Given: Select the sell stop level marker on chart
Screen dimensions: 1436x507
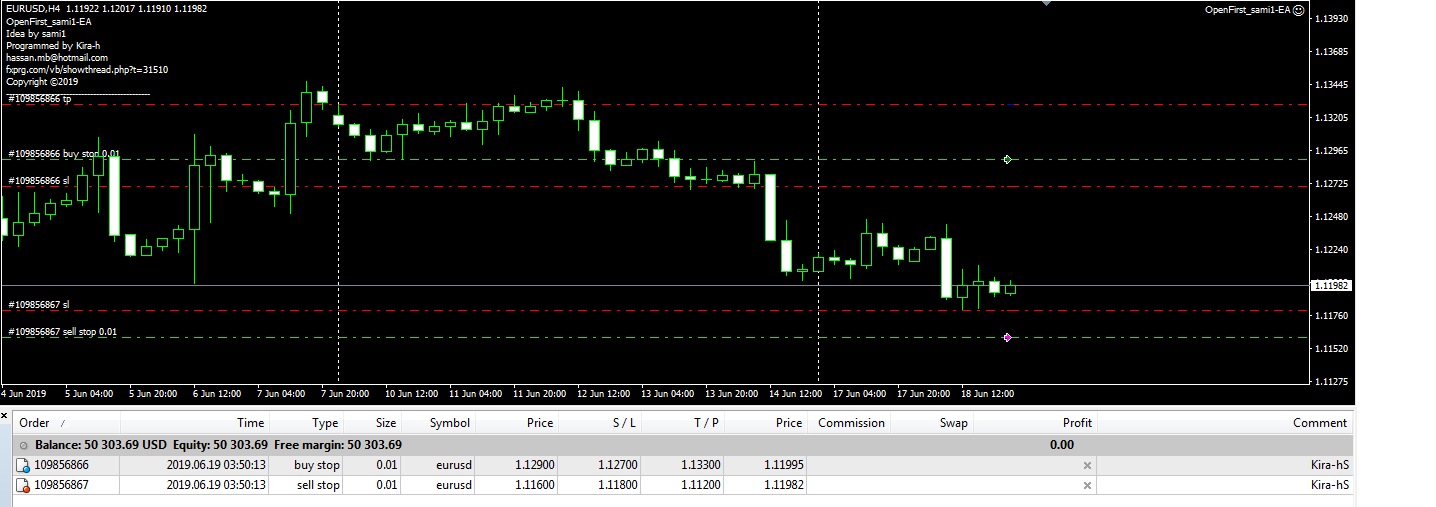Looking at the screenshot, I should (x=1007, y=337).
